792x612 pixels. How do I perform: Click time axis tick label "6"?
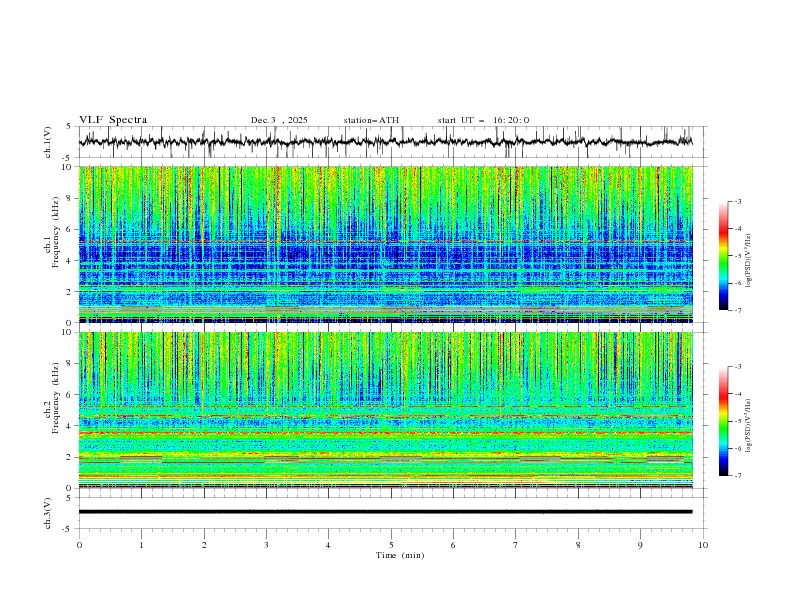tap(453, 545)
